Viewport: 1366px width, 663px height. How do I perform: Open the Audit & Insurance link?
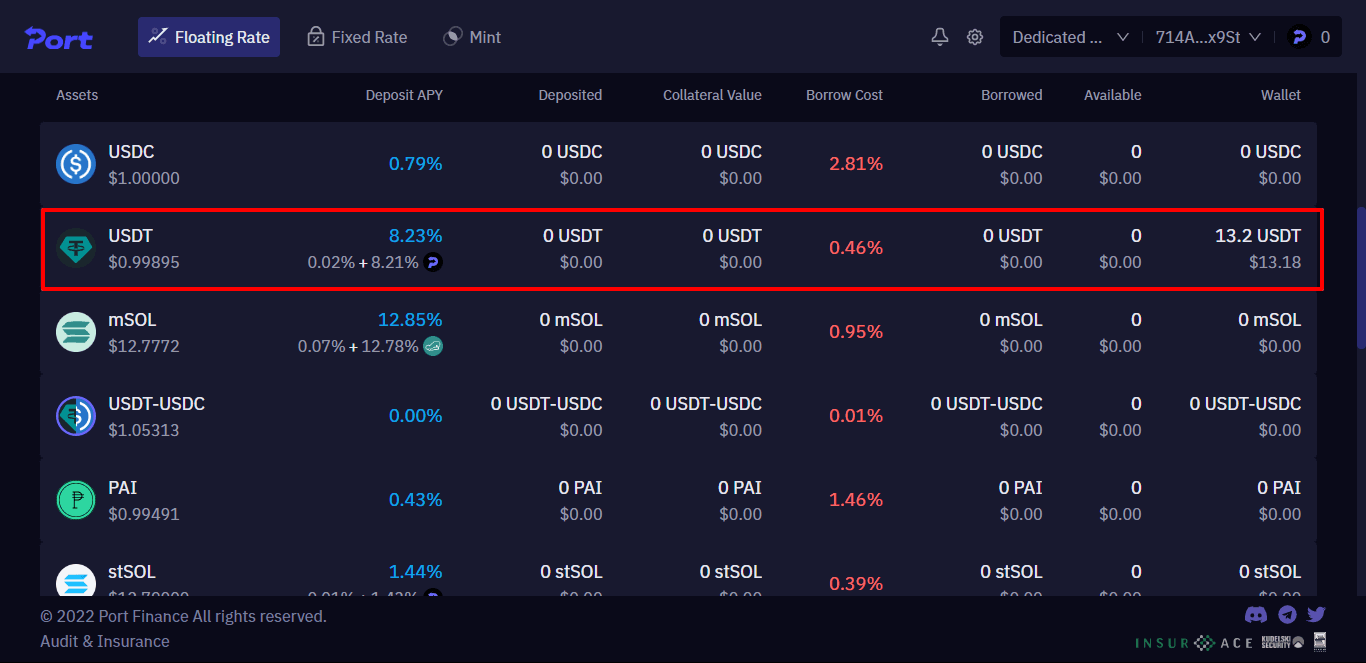[x=104, y=641]
